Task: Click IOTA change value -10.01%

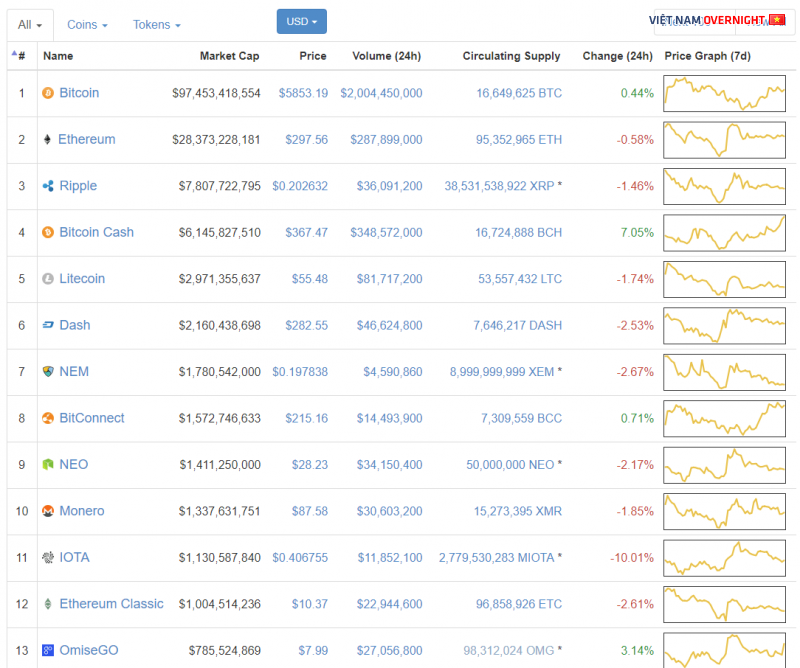Action: point(632,558)
